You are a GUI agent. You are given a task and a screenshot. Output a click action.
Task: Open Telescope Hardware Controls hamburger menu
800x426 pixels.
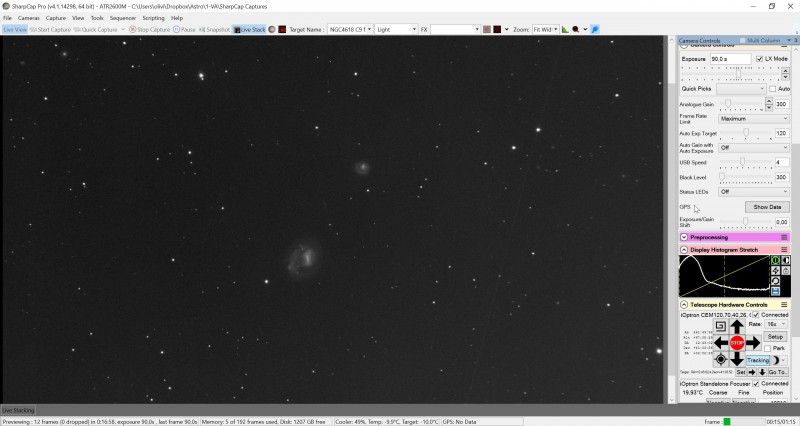(x=784, y=305)
